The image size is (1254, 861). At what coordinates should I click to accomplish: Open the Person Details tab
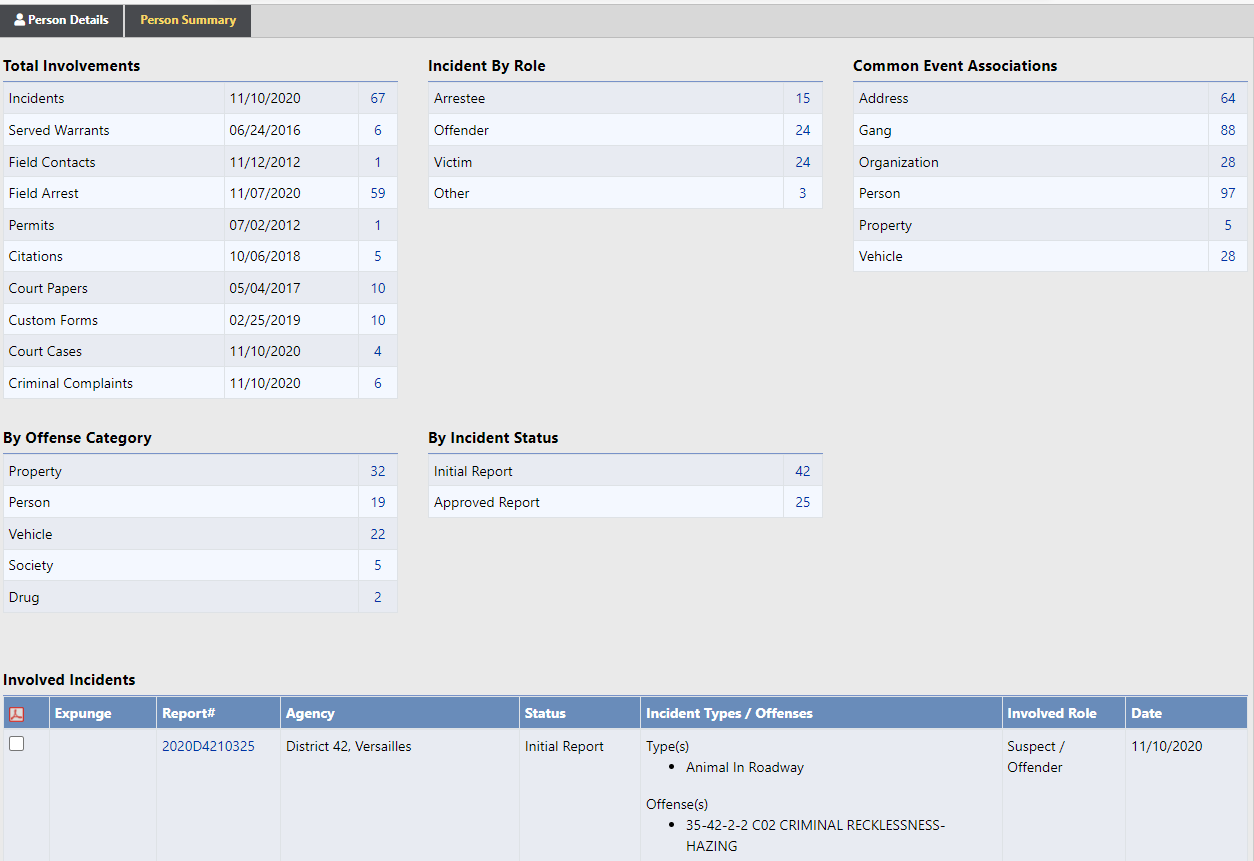[x=62, y=20]
